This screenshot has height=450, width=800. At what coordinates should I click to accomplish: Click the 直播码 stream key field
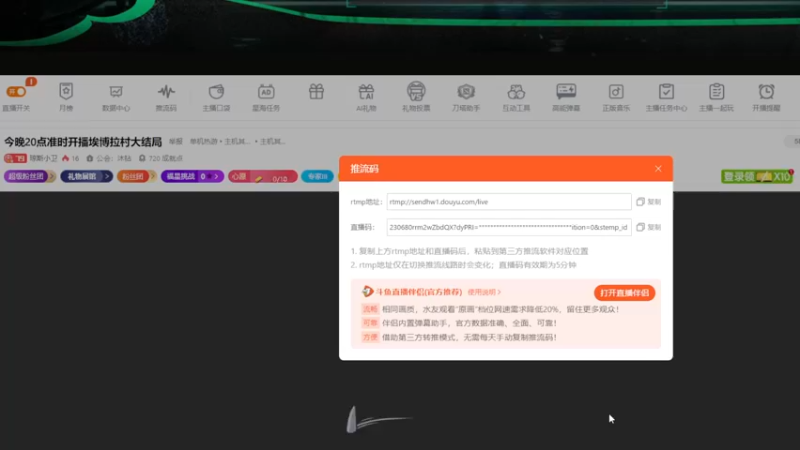509,227
